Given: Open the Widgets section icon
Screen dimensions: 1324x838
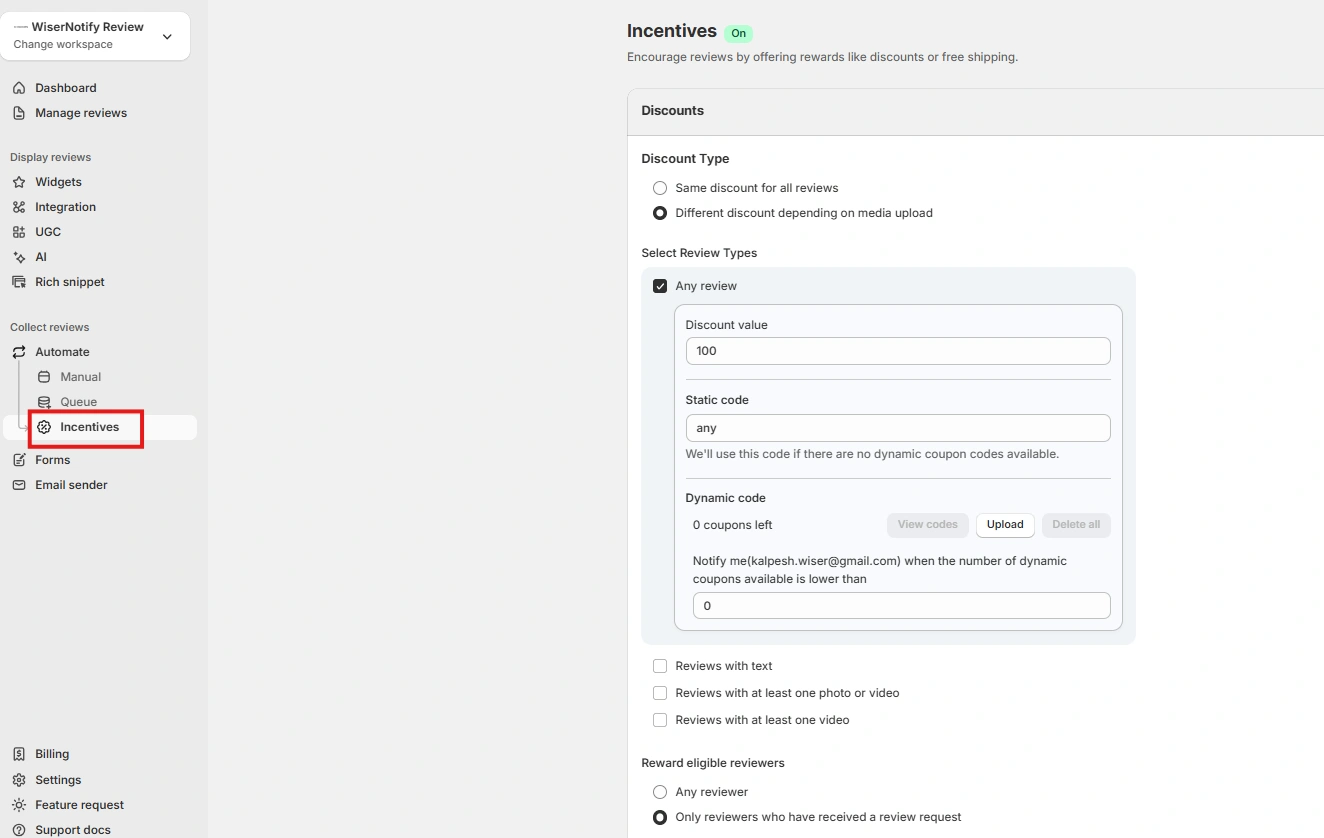Looking at the screenshot, I should [x=20, y=182].
